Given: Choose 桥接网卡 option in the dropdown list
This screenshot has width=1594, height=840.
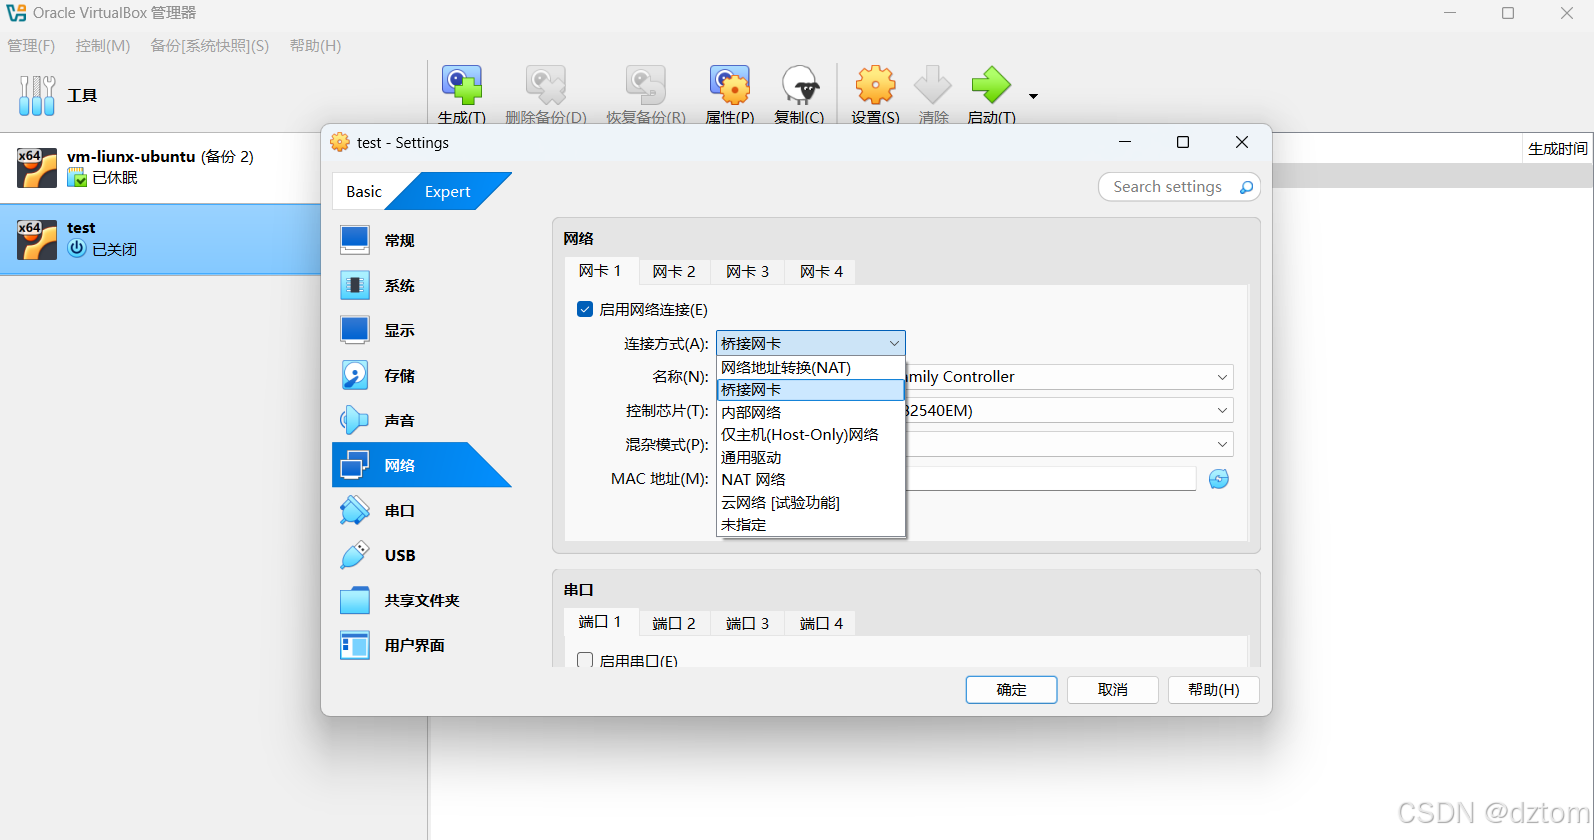Looking at the screenshot, I should [811, 390].
